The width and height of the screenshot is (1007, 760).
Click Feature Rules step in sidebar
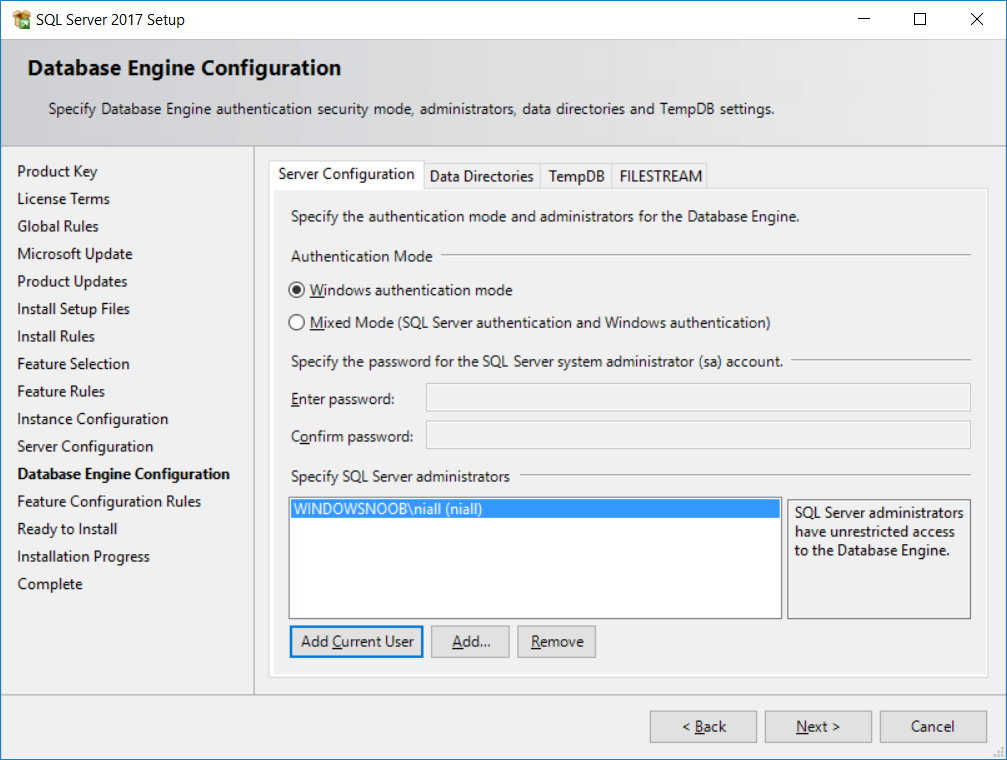(x=61, y=392)
